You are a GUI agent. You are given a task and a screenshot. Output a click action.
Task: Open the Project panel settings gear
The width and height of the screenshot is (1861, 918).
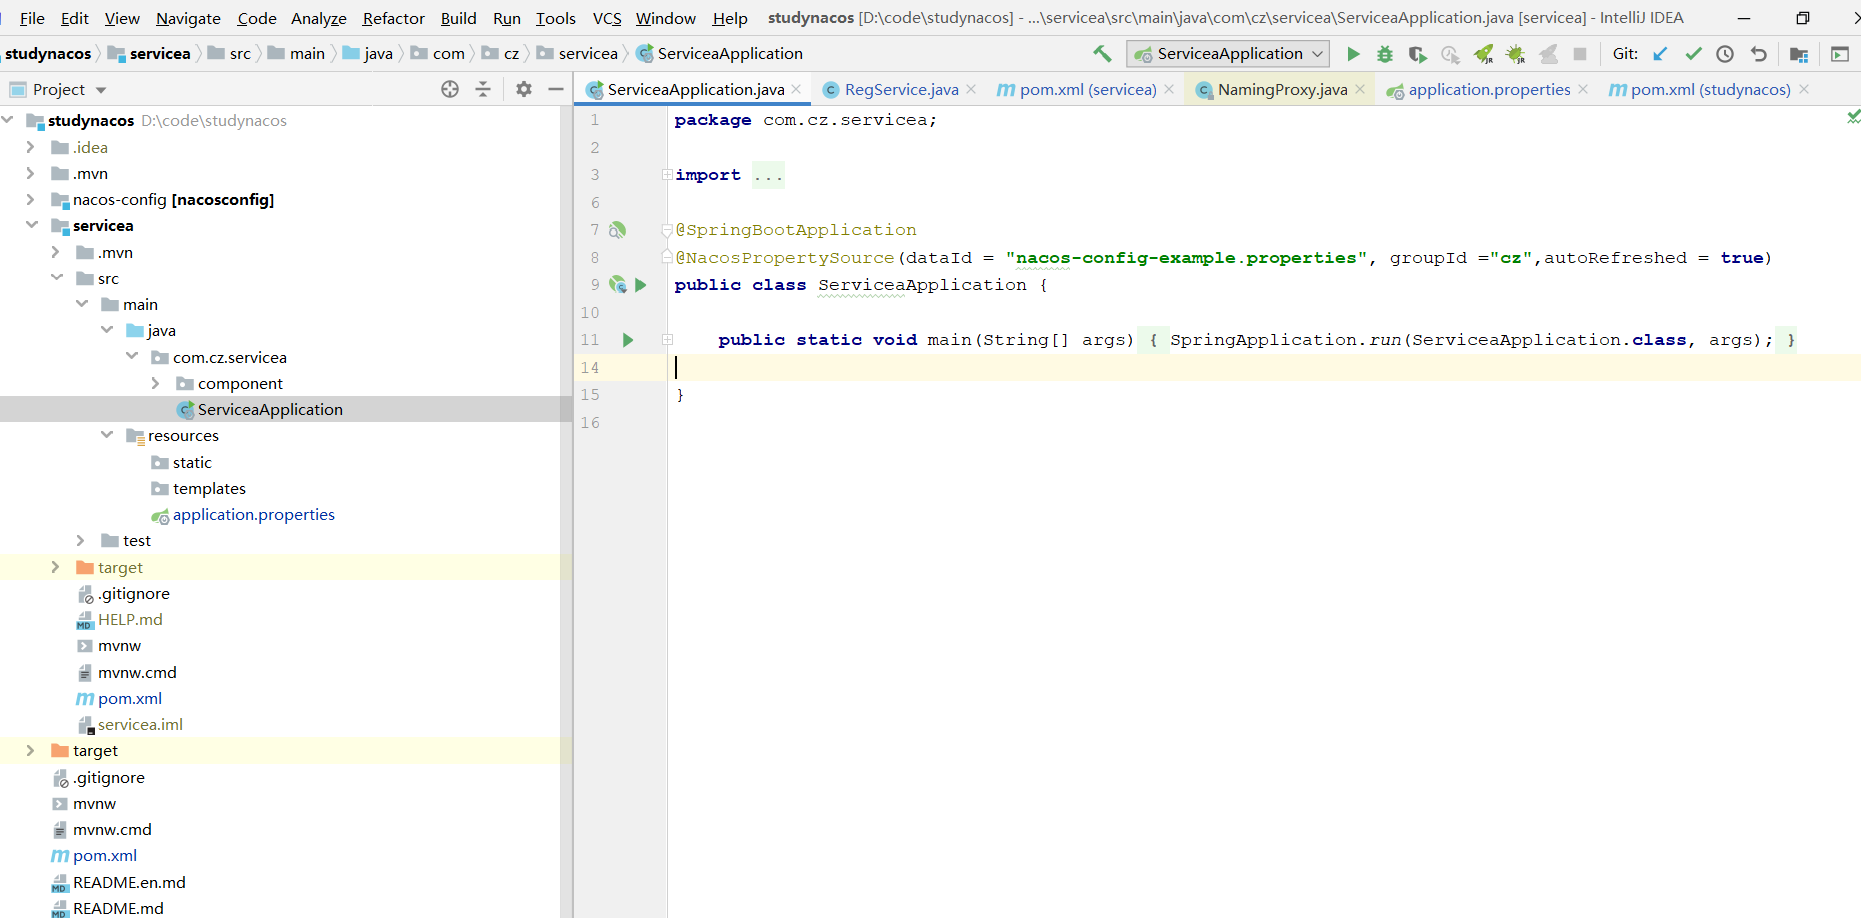[x=524, y=89]
